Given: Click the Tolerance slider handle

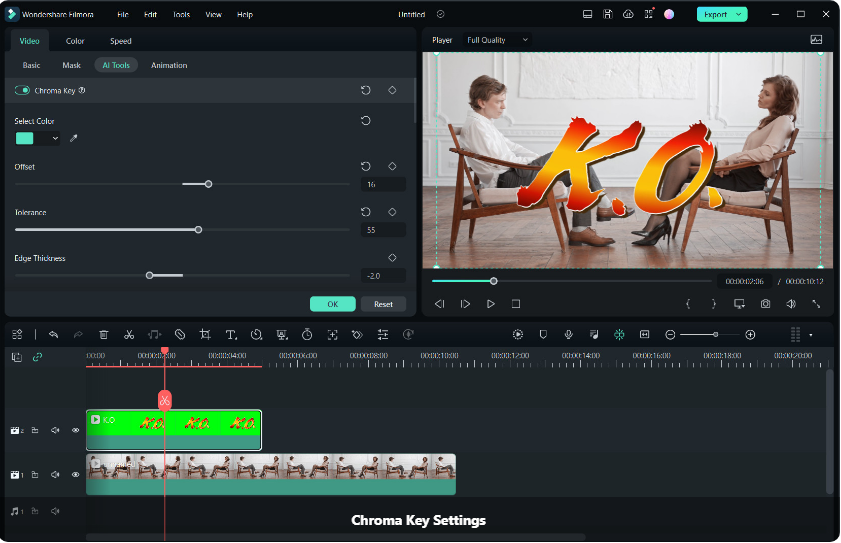Looking at the screenshot, I should point(198,230).
